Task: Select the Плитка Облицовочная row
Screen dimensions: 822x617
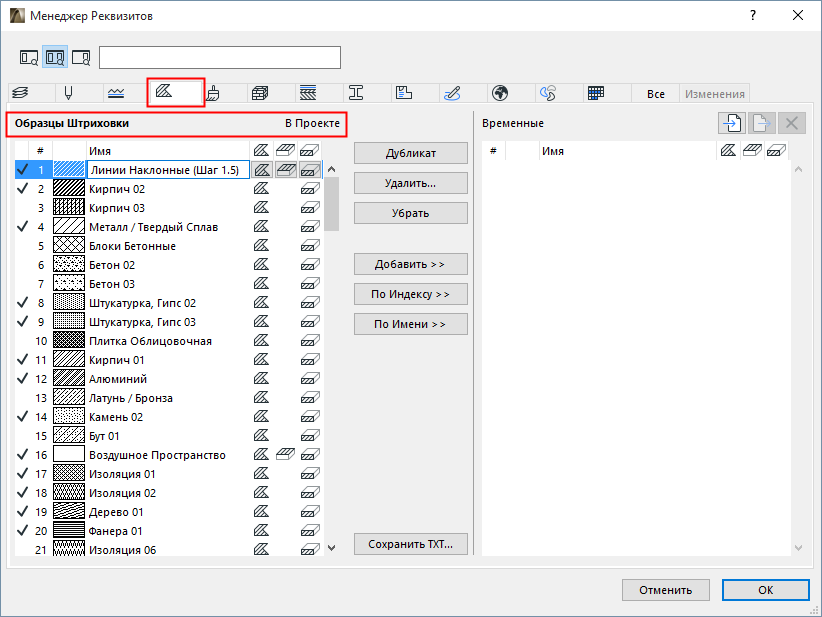Action: pos(168,341)
